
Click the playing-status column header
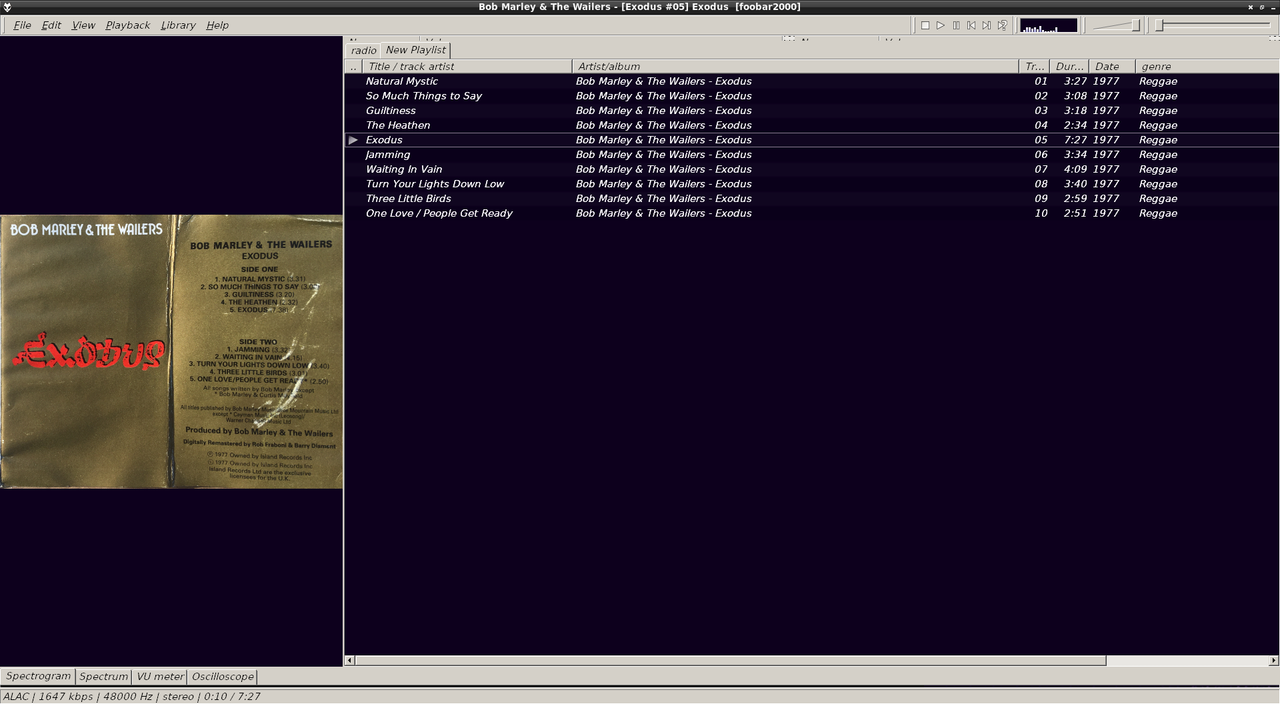353,66
